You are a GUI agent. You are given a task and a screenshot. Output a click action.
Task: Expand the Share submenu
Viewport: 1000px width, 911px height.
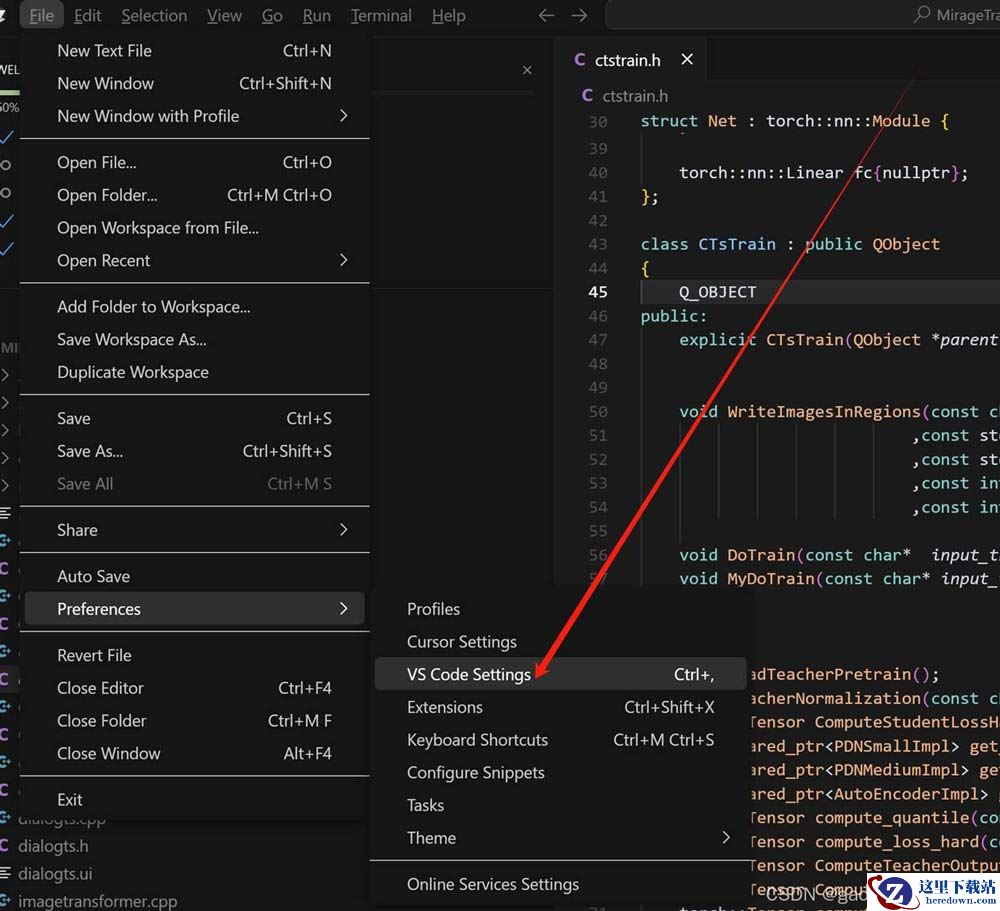(x=195, y=530)
